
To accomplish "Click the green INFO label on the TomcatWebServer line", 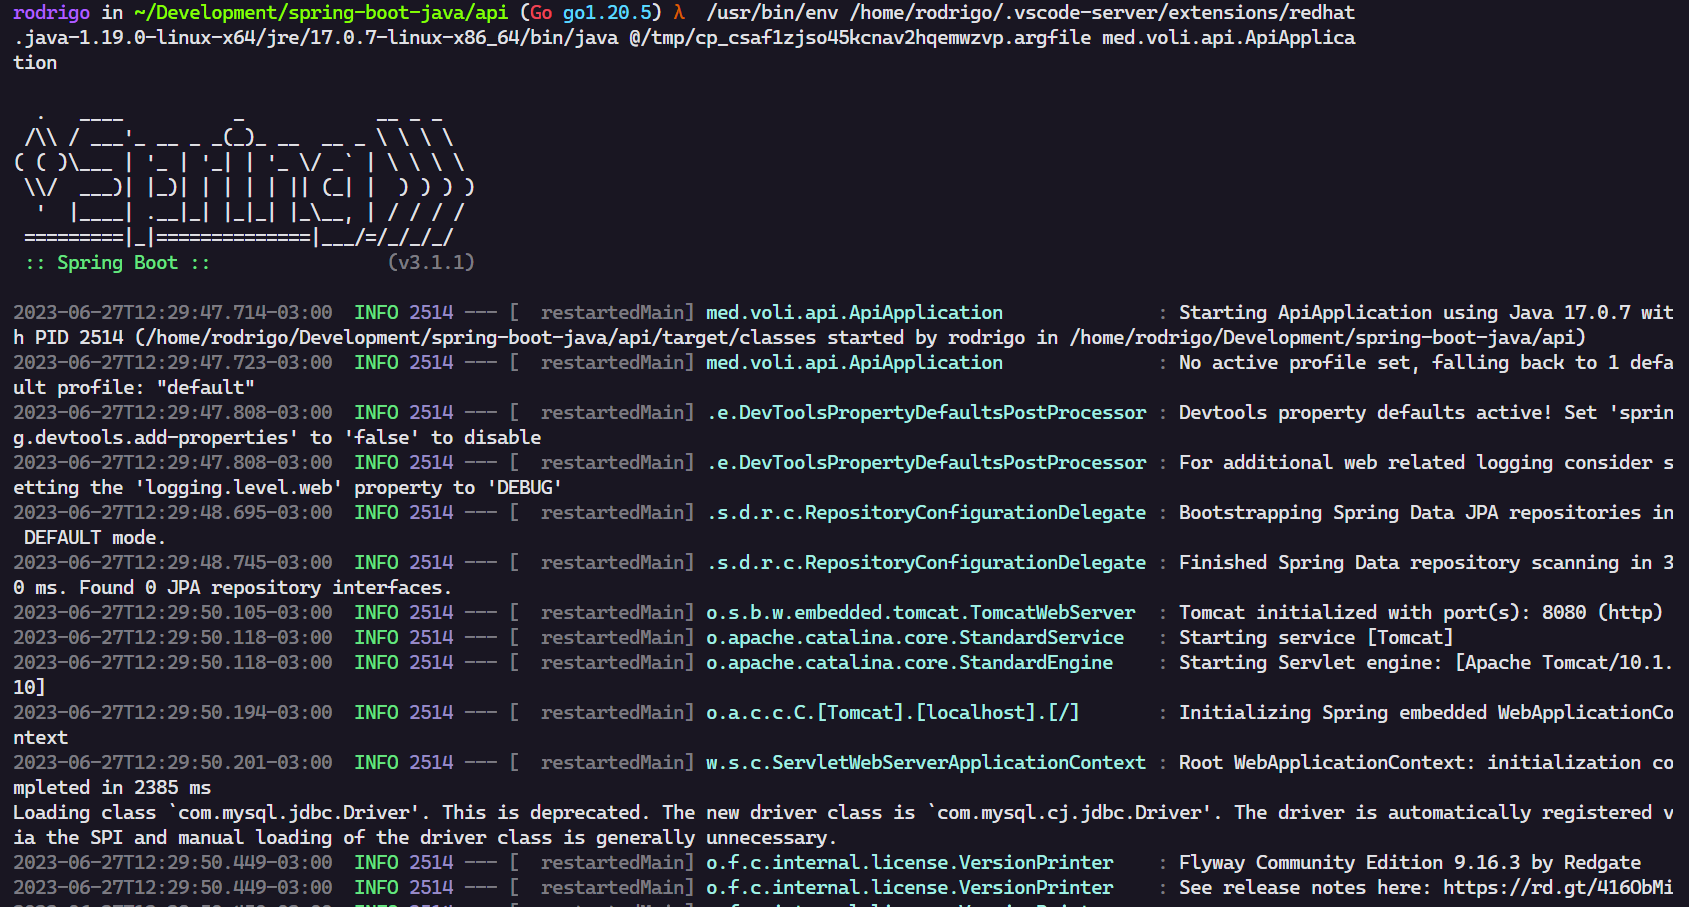I will tap(376, 612).
